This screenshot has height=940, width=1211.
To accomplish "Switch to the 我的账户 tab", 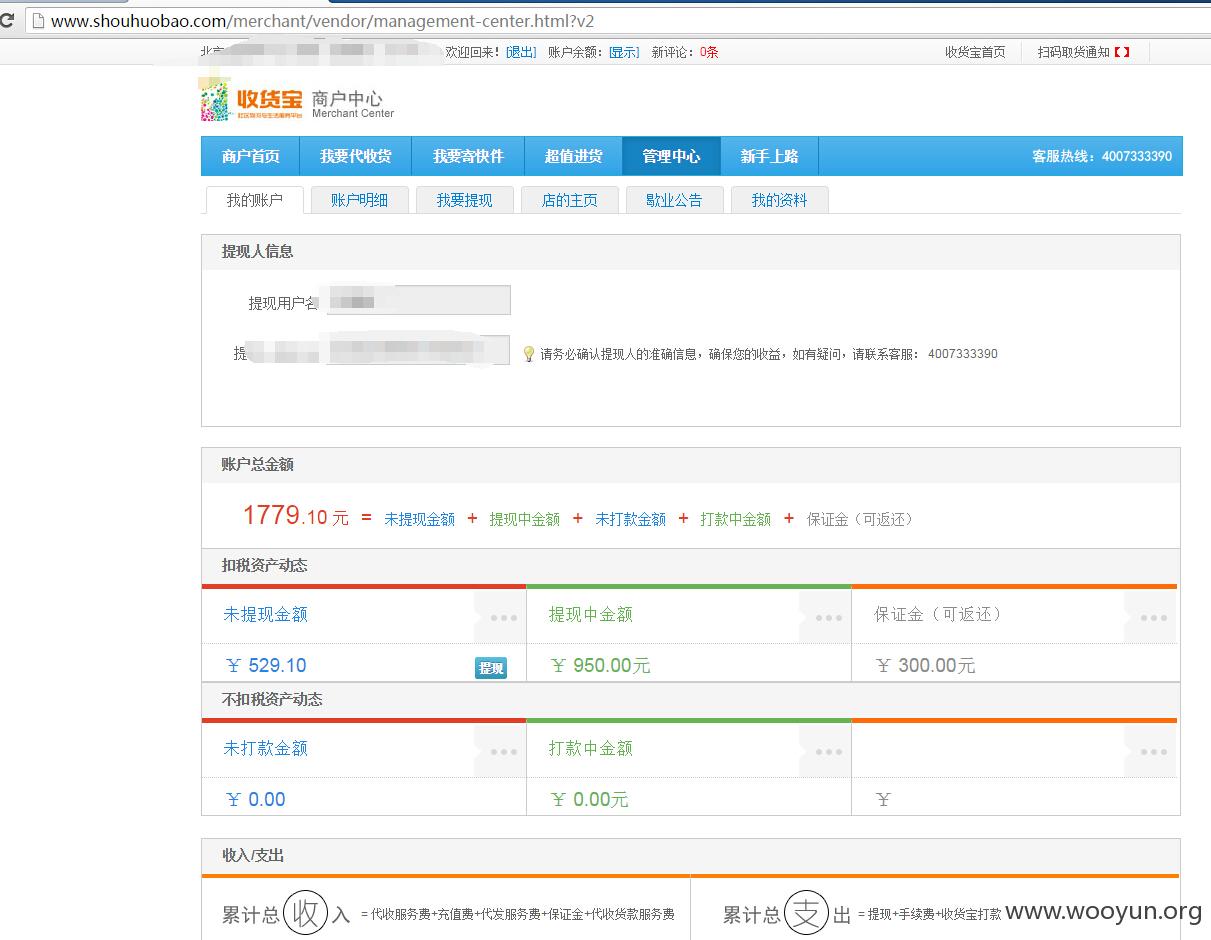I will click(x=254, y=200).
